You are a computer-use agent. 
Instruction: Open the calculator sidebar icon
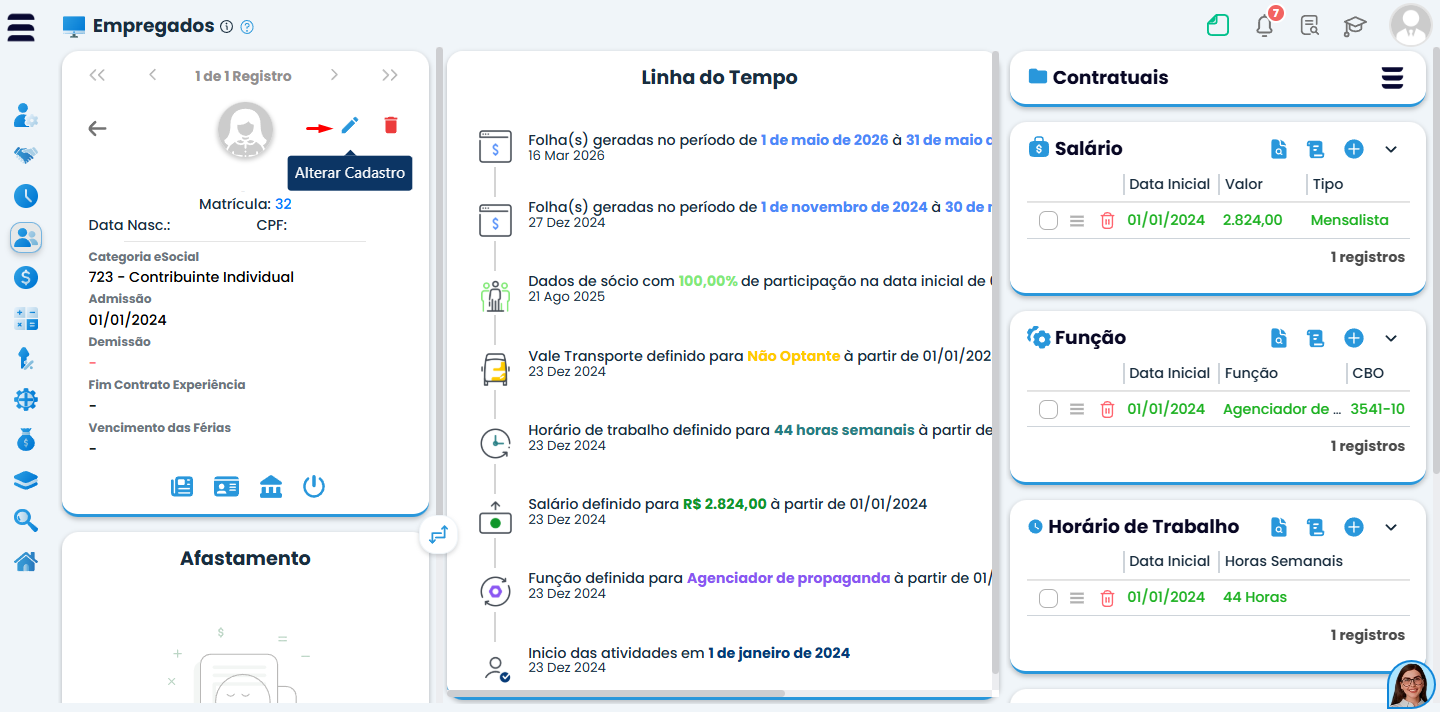[26, 319]
